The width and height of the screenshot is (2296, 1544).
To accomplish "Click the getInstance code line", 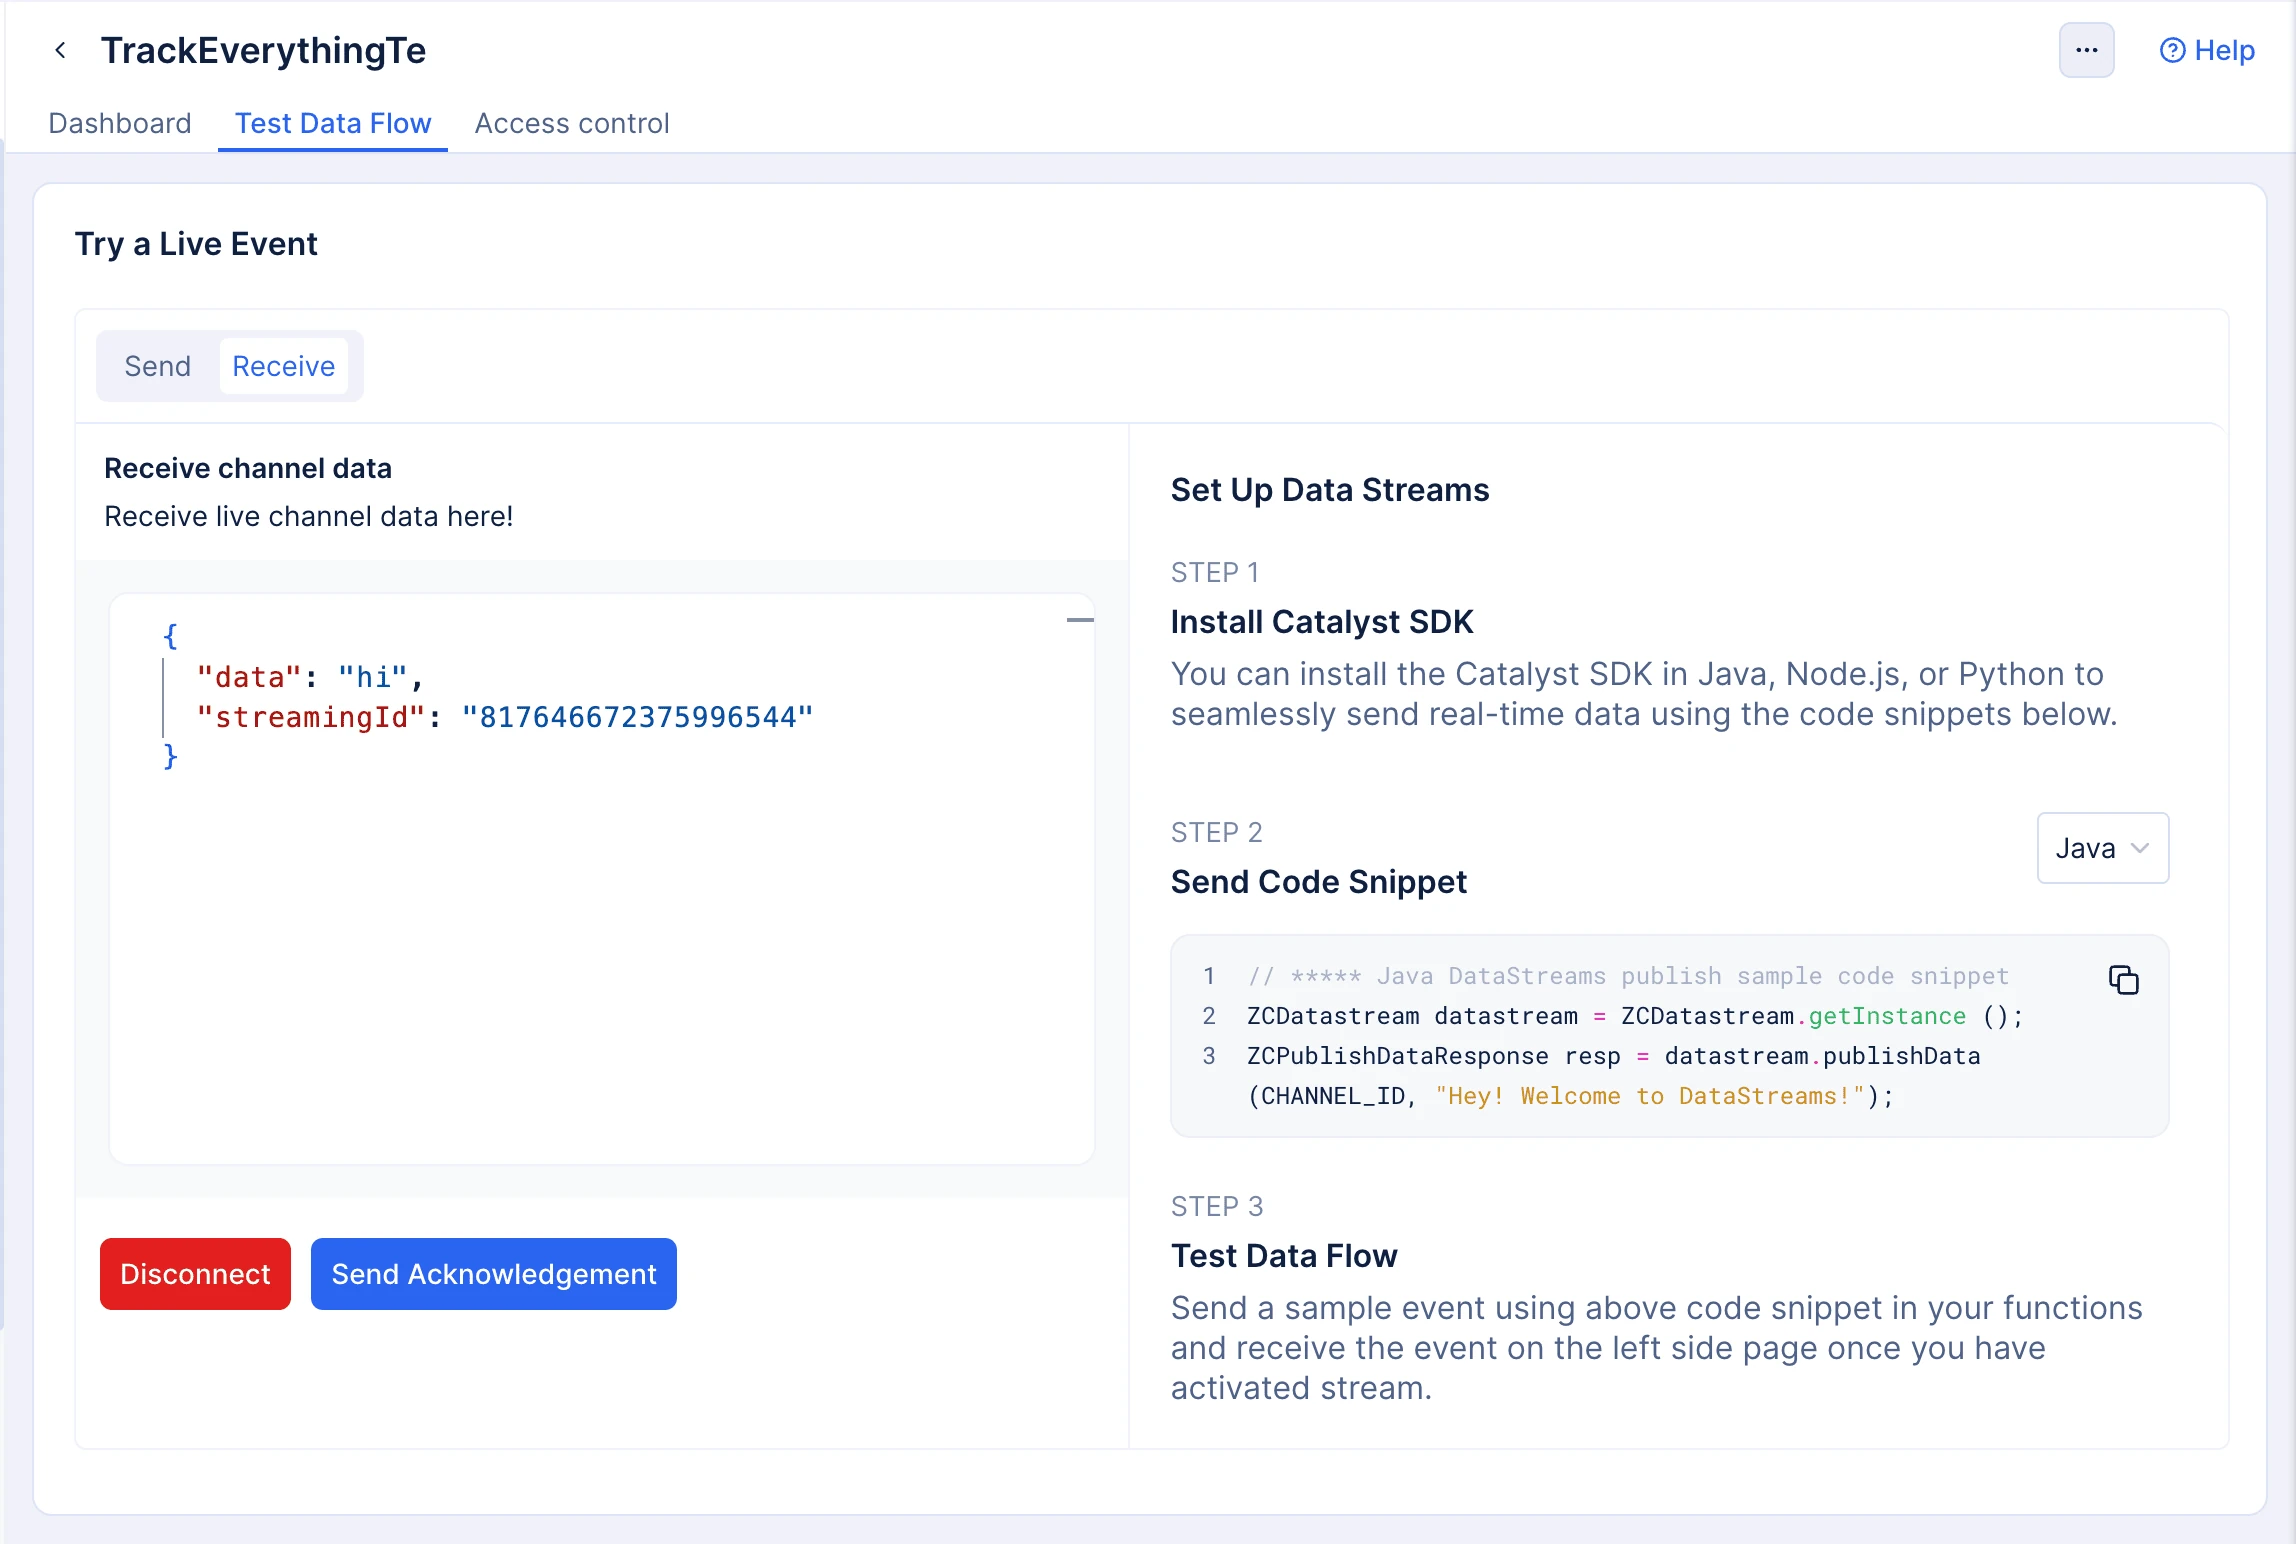I will coord(1635,1016).
